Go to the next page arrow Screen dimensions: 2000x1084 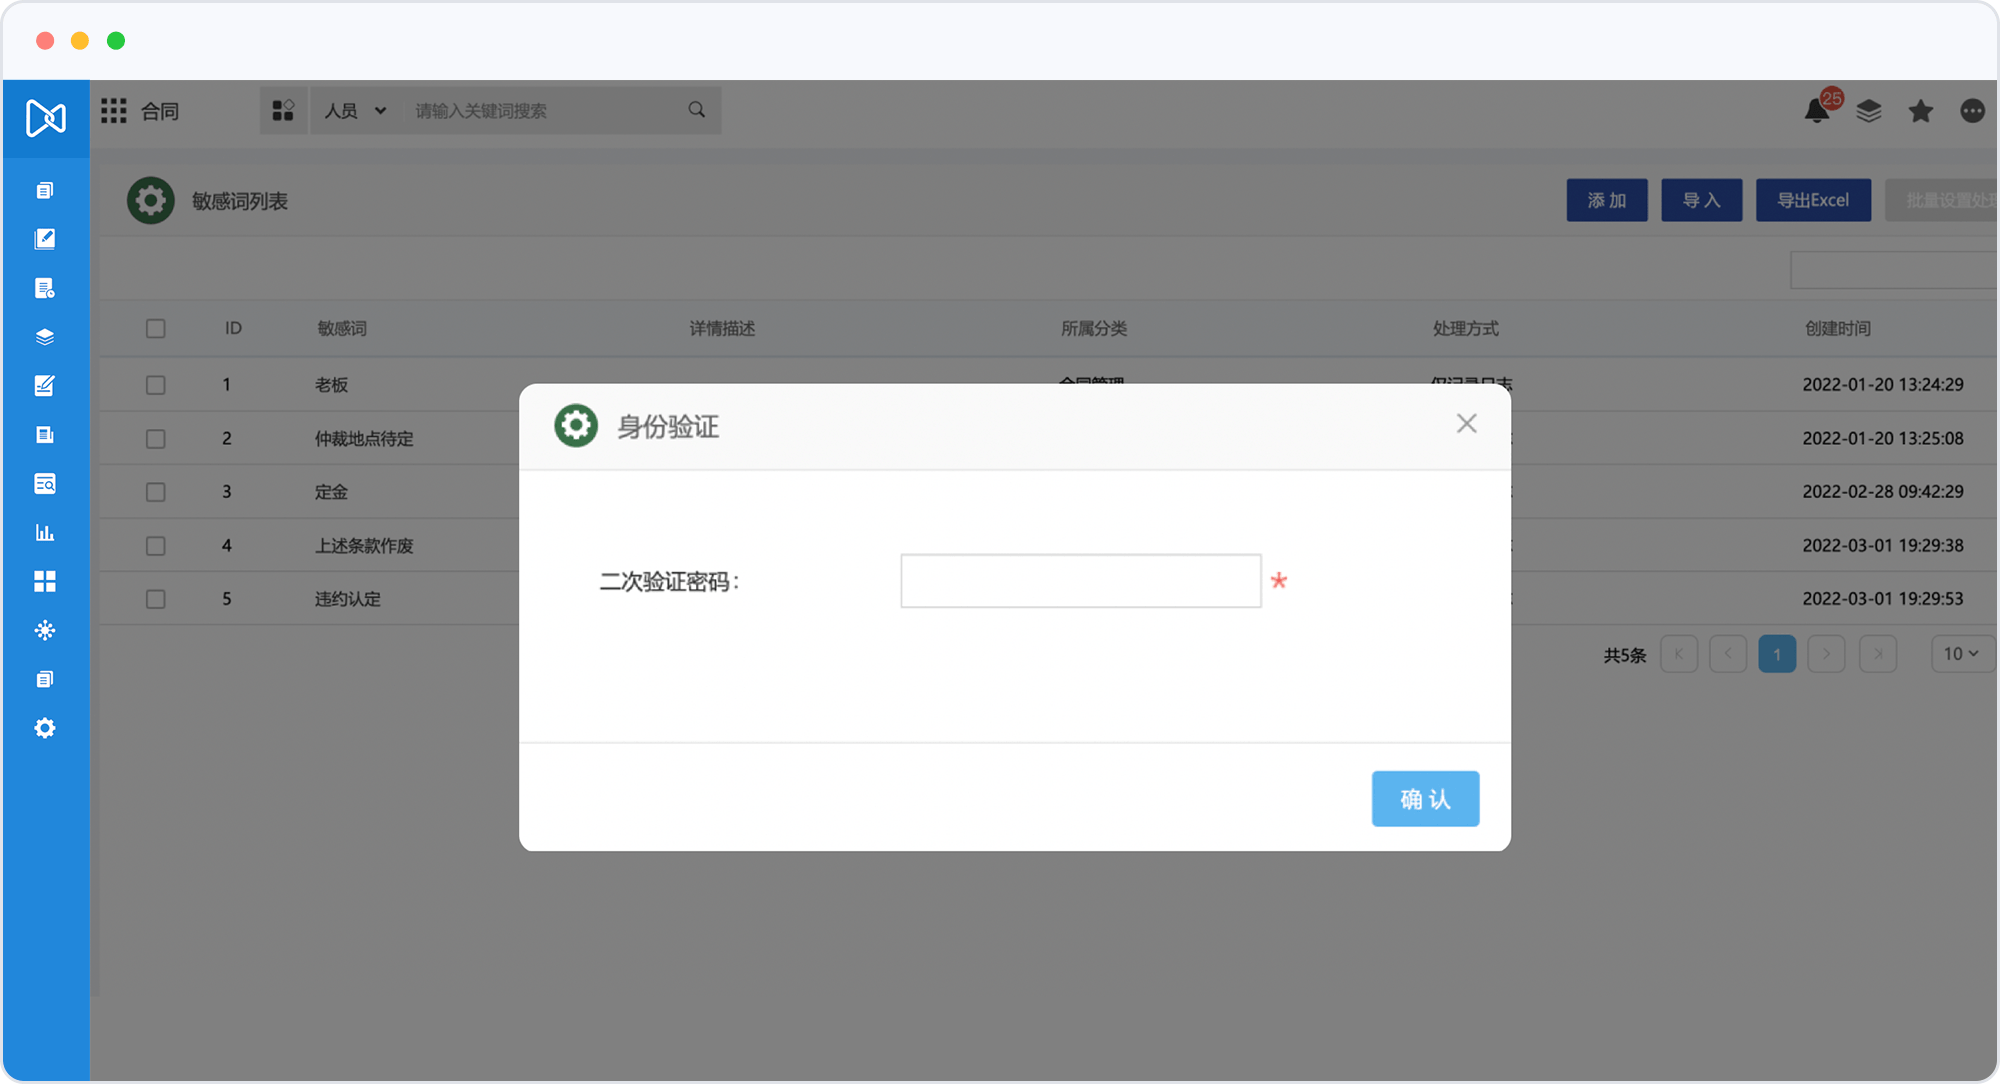(x=1826, y=654)
